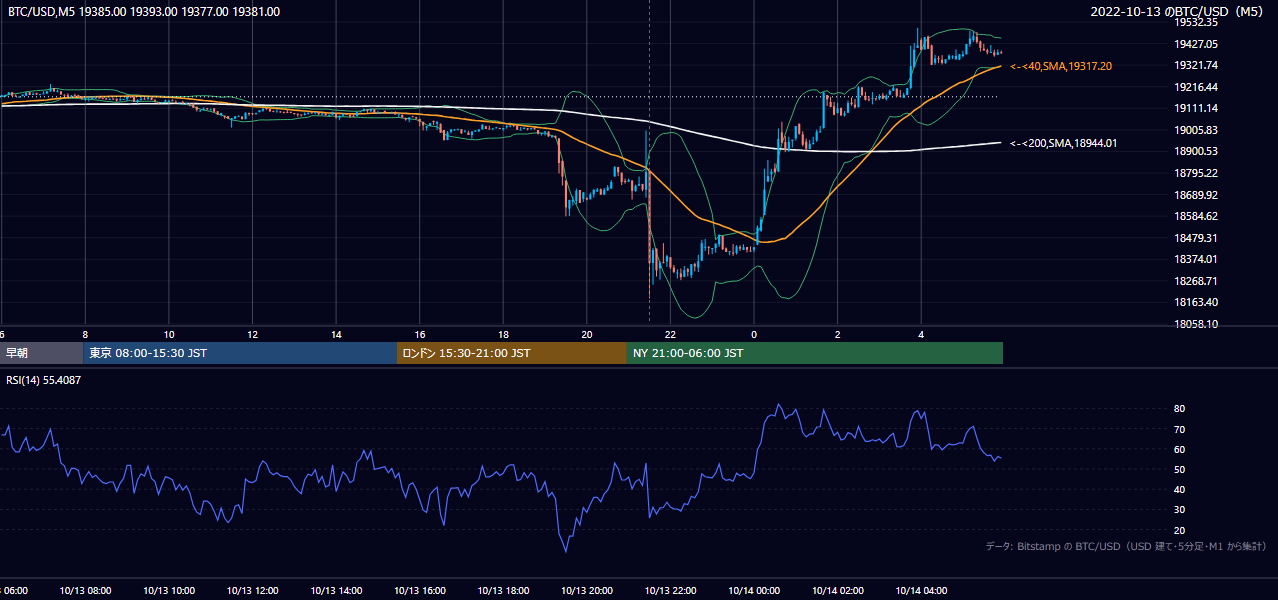Click bottom date label 10/13 18:00
The image size is (1278, 600).
503,591
